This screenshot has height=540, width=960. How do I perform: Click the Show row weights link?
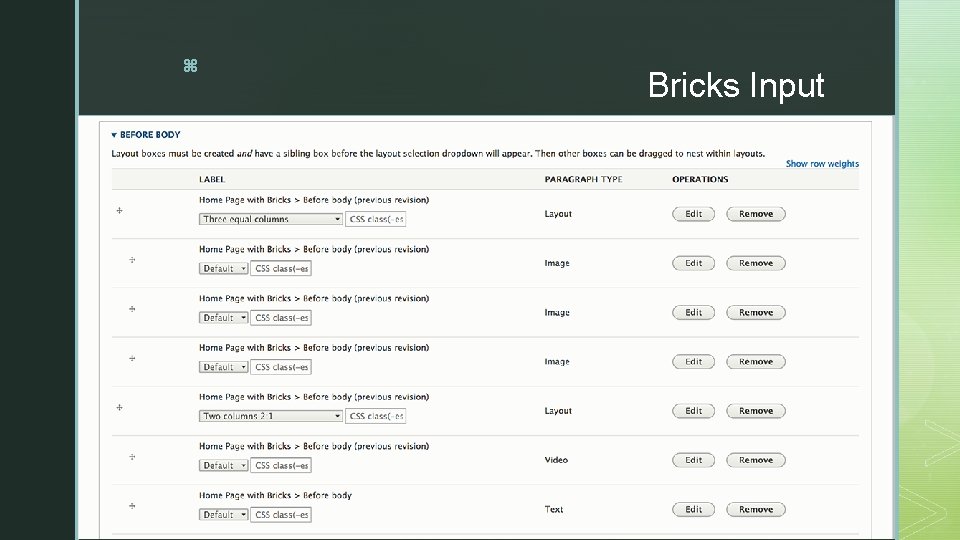tap(822, 164)
